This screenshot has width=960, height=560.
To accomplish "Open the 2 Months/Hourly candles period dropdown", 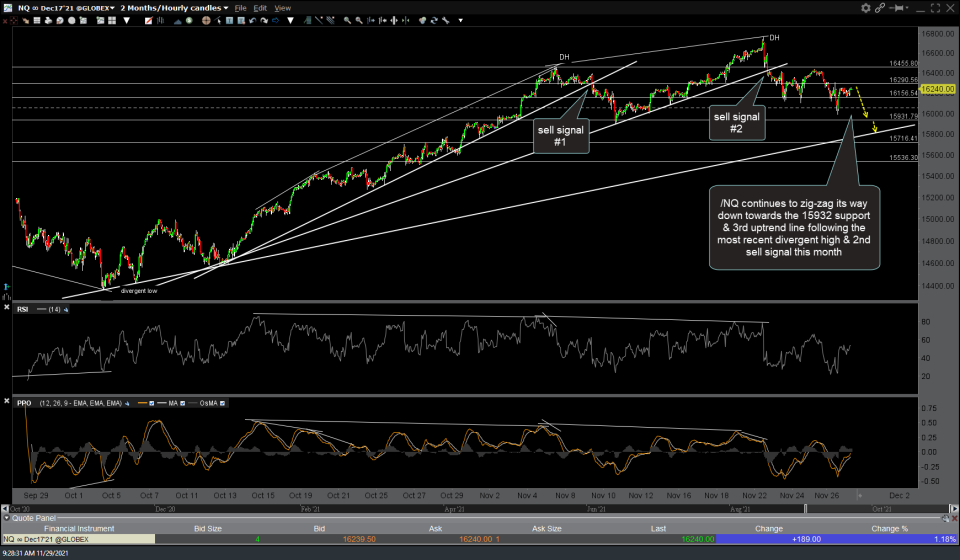I will click(x=174, y=8).
